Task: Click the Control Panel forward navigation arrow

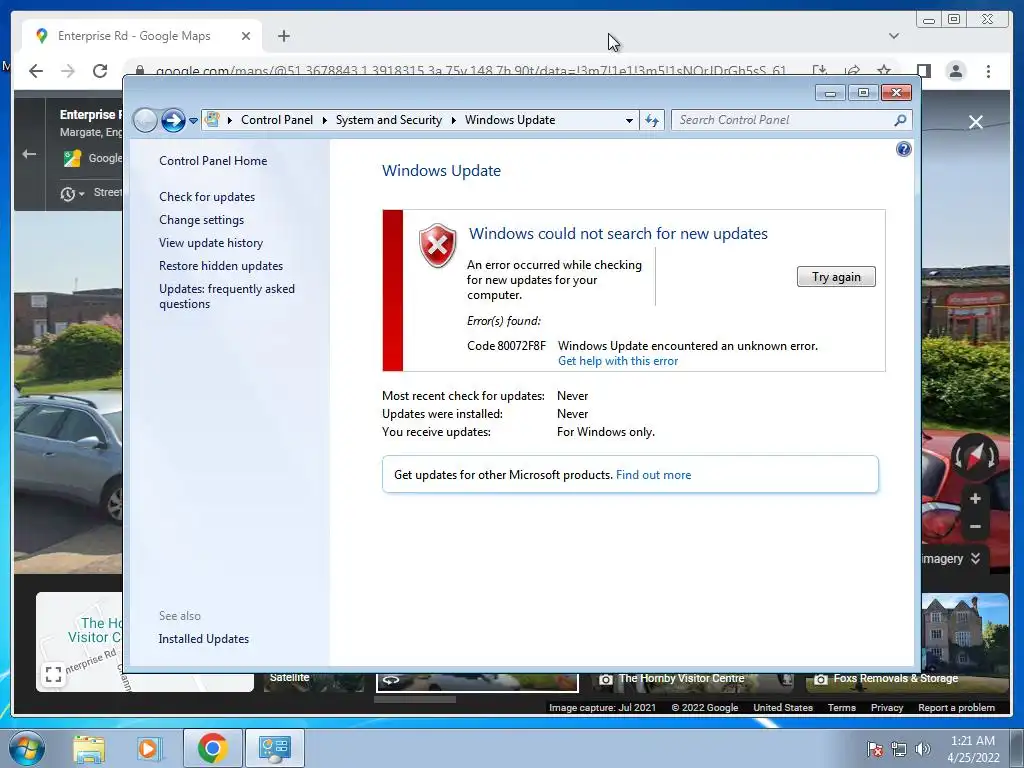Action: point(173,120)
